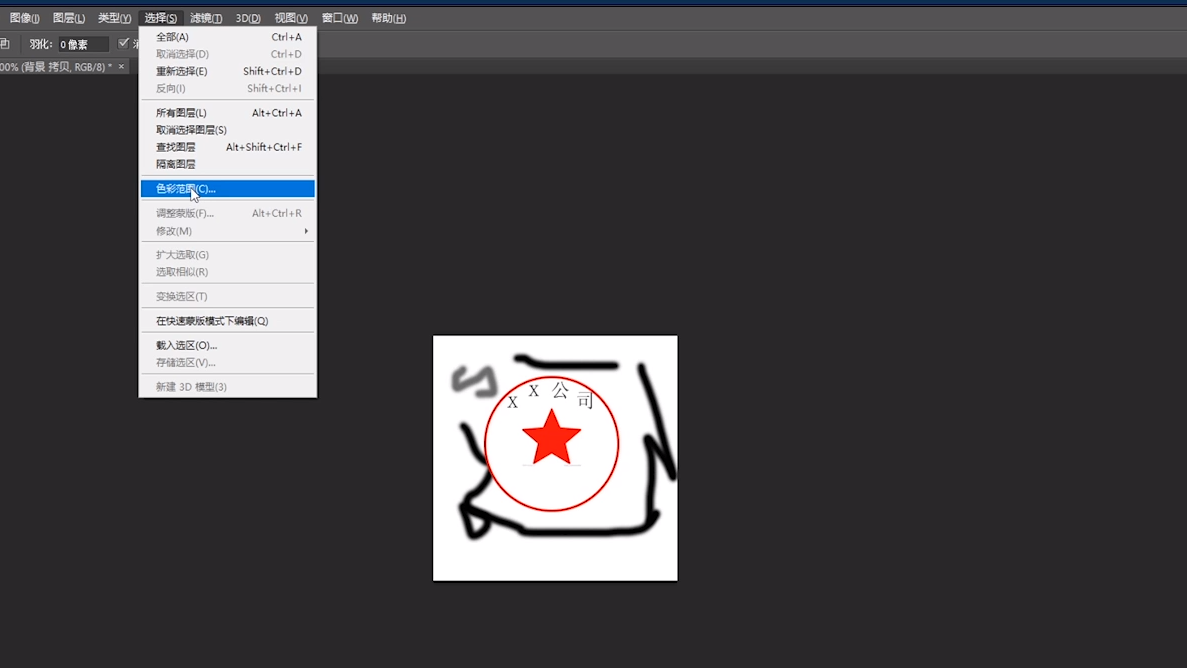Open the 视图(V) view menu
The height and width of the screenshot is (668, 1187).
[x=291, y=18]
